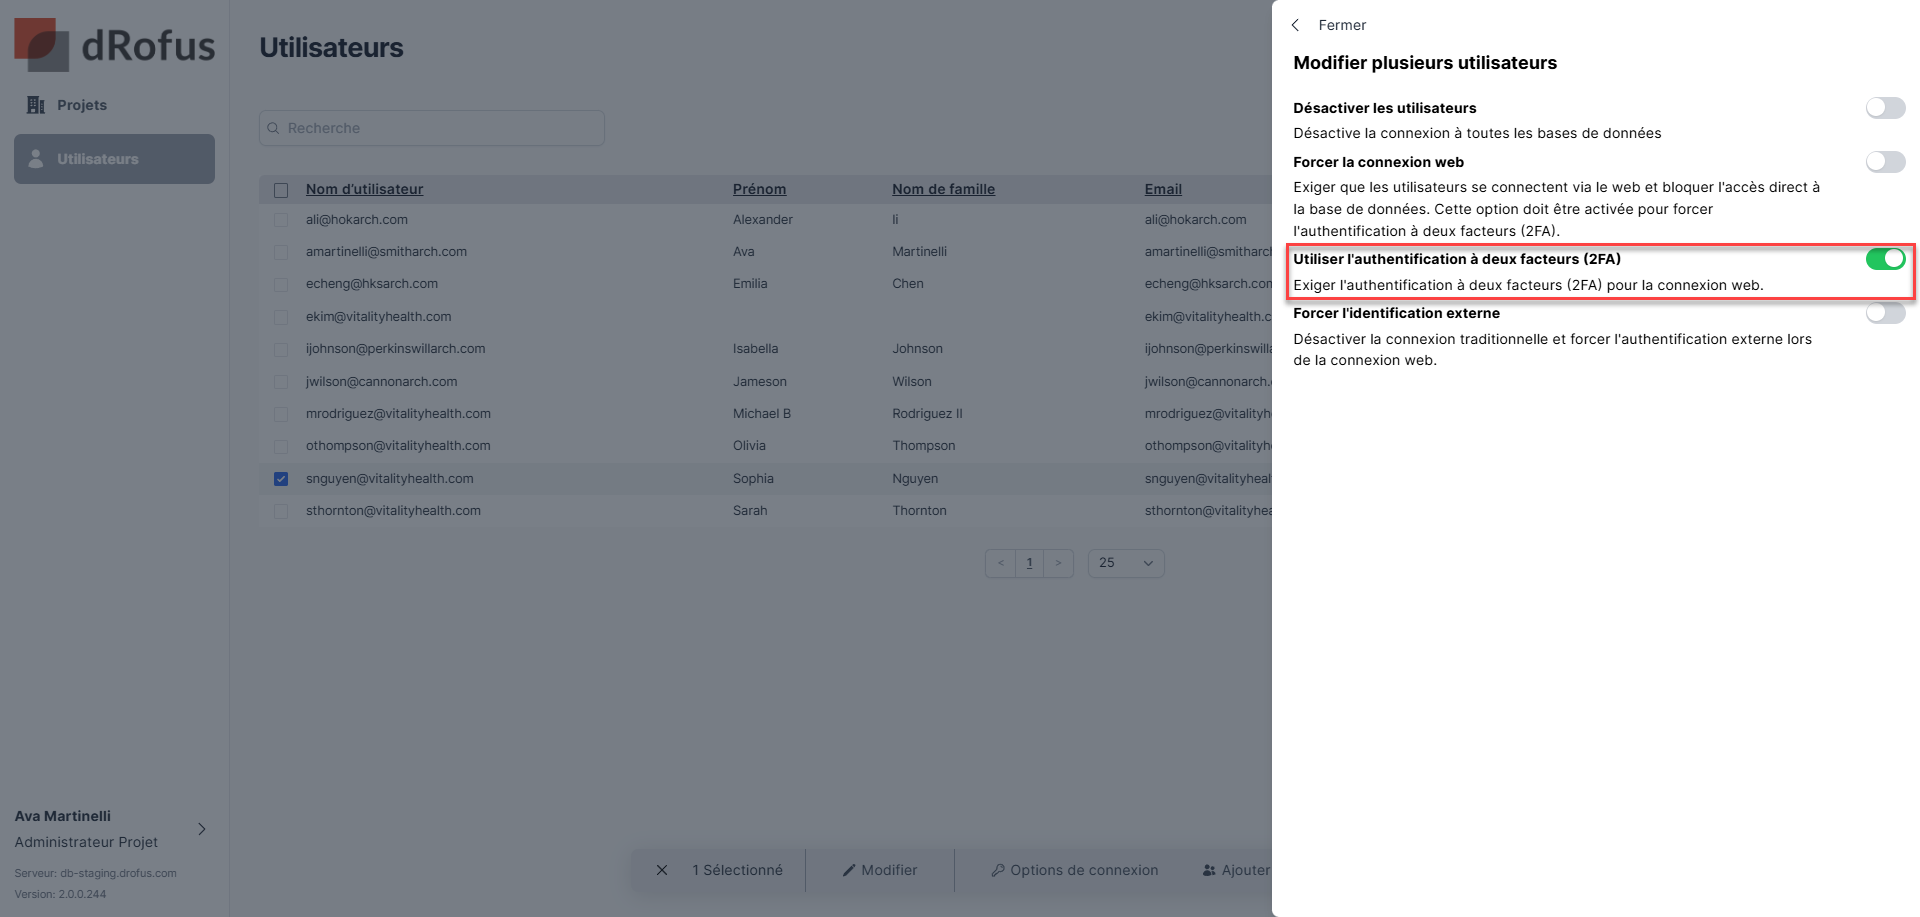This screenshot has height=917, width=1920.
Task: Enable the Désactiver les utilisateurs toggle
Action: pyautogui.click(x=1885, y=108)
